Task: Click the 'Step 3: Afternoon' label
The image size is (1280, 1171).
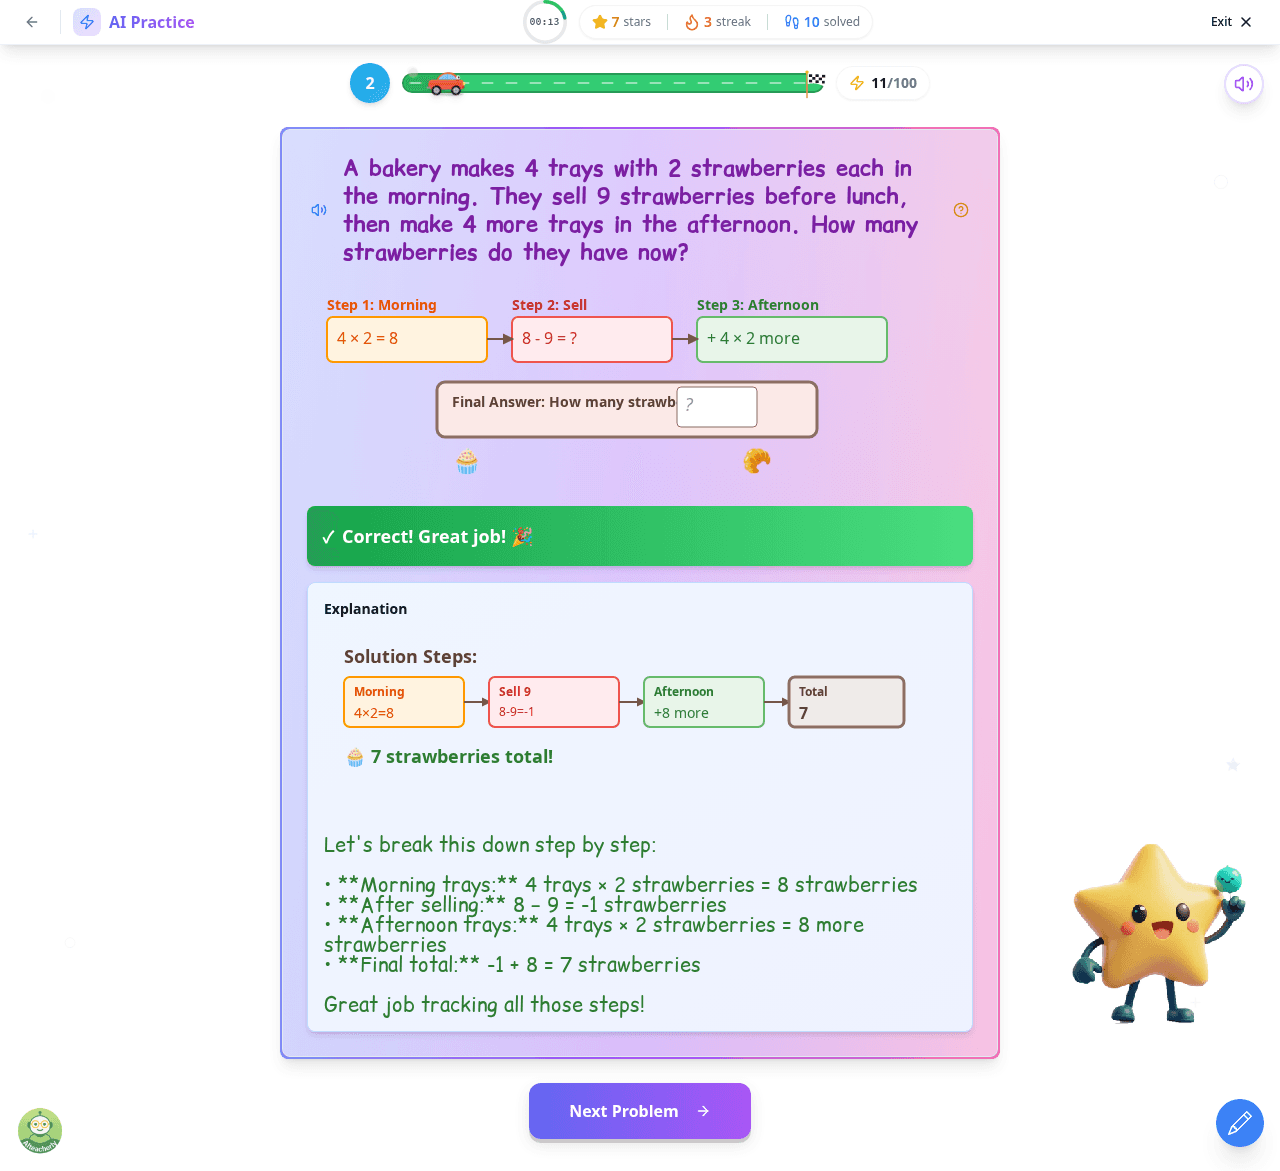Action: (x=758, y=305)
